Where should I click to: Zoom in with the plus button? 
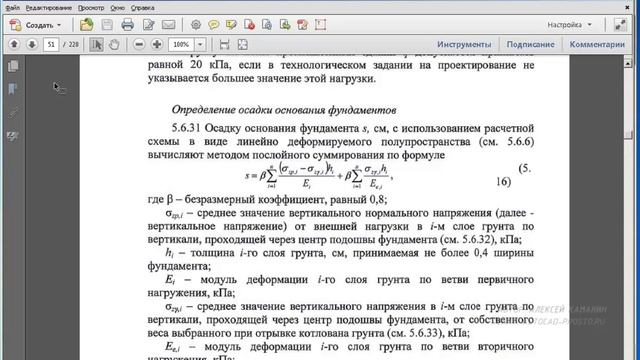pos(157,44)
